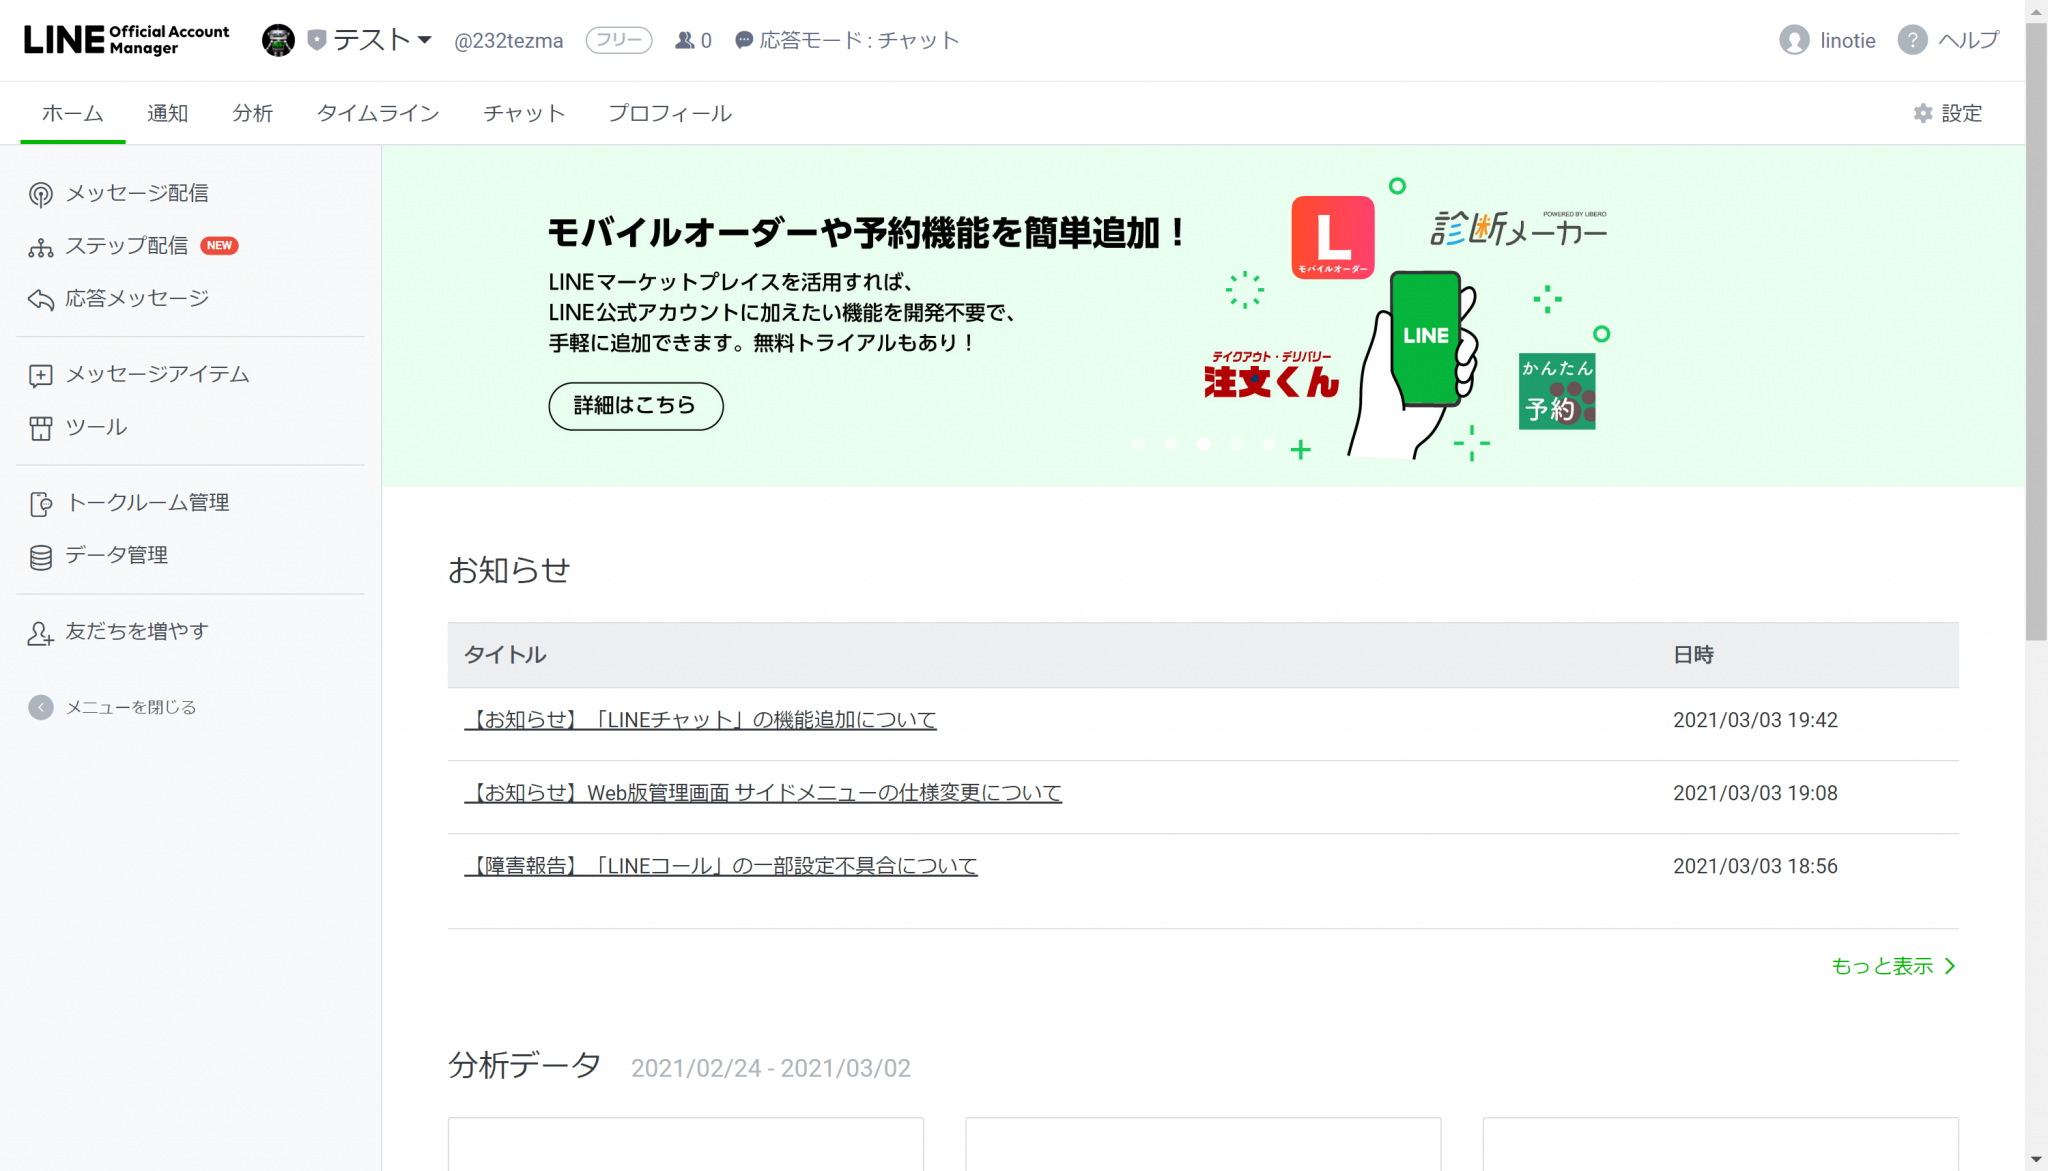Screen dimensions: 2048x1171
Task: Open the チャット tab
Action: (524, 113)
